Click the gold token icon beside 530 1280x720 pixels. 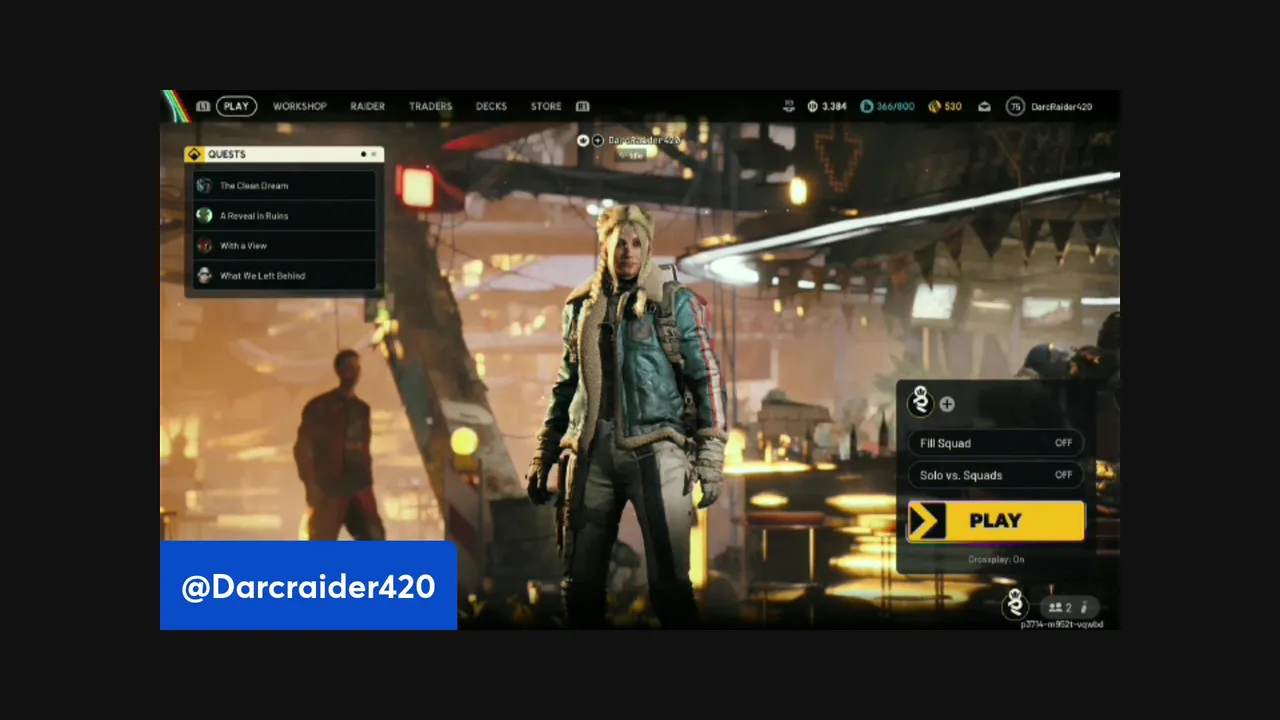(934, 106)
